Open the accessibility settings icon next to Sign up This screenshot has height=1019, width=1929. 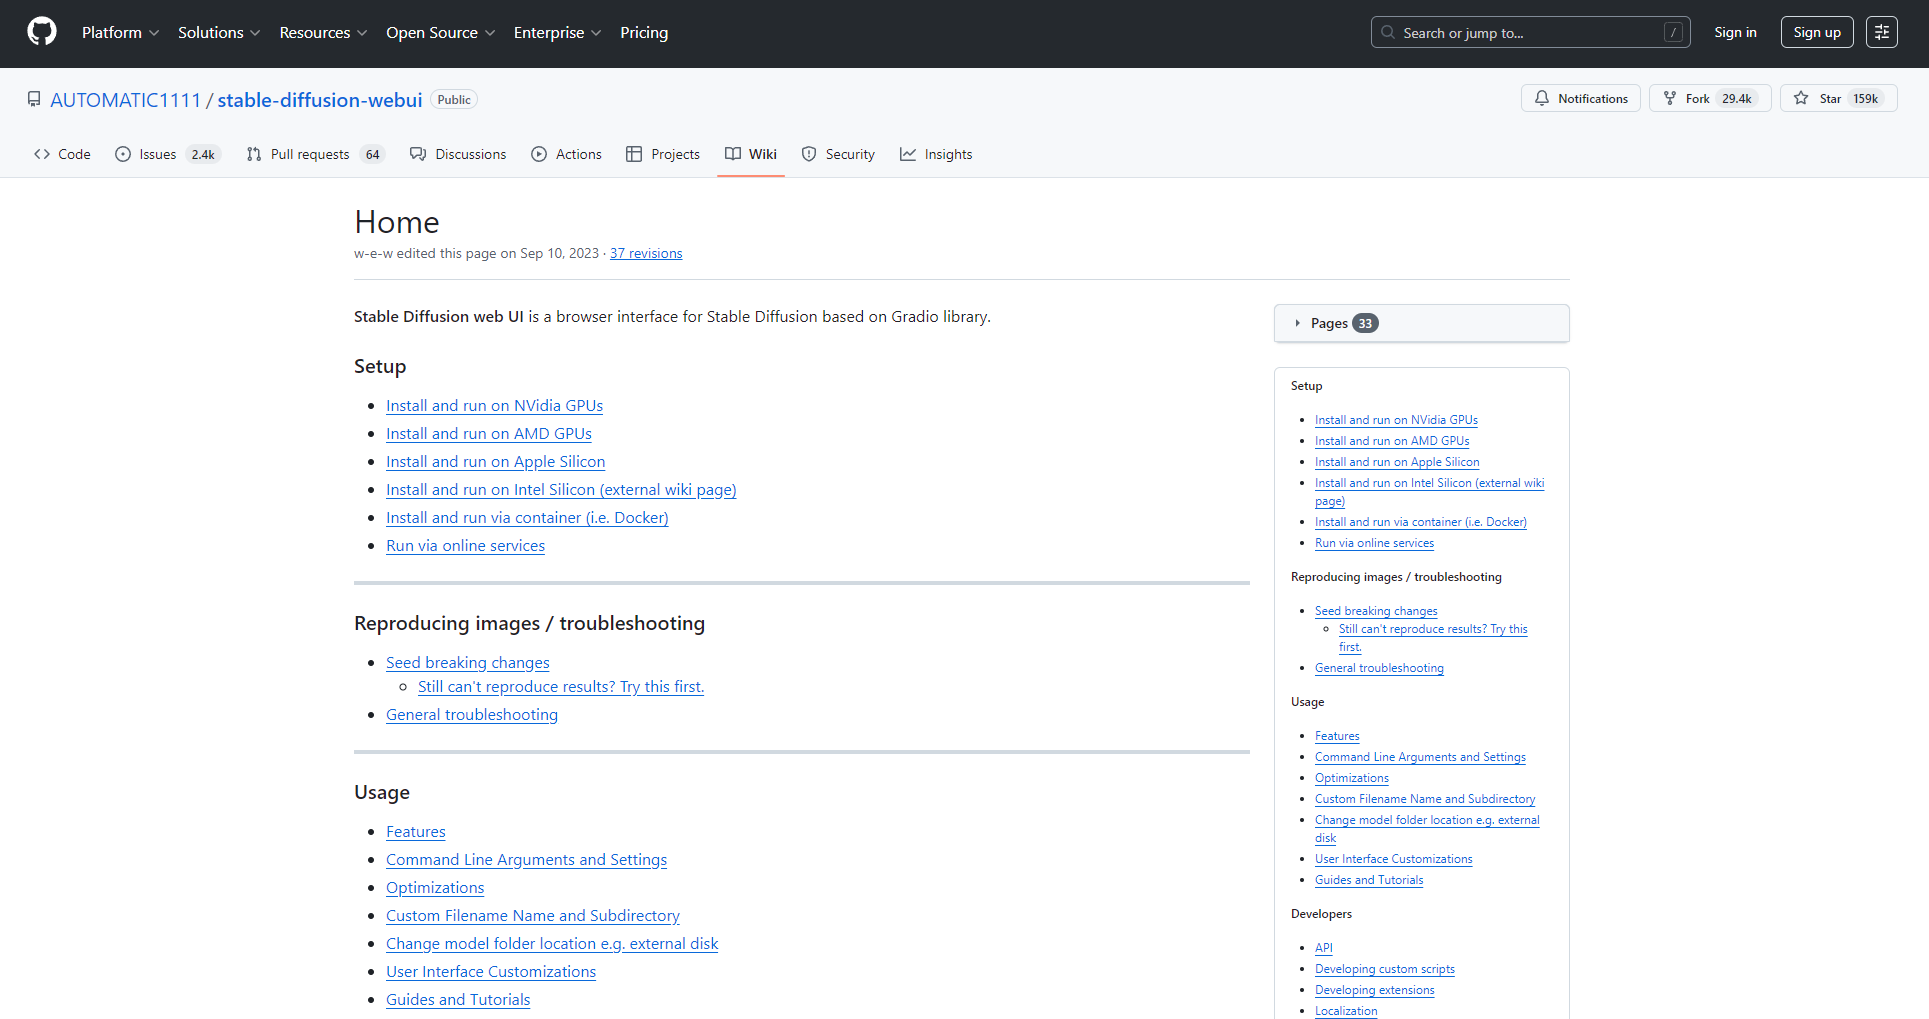1881,32
